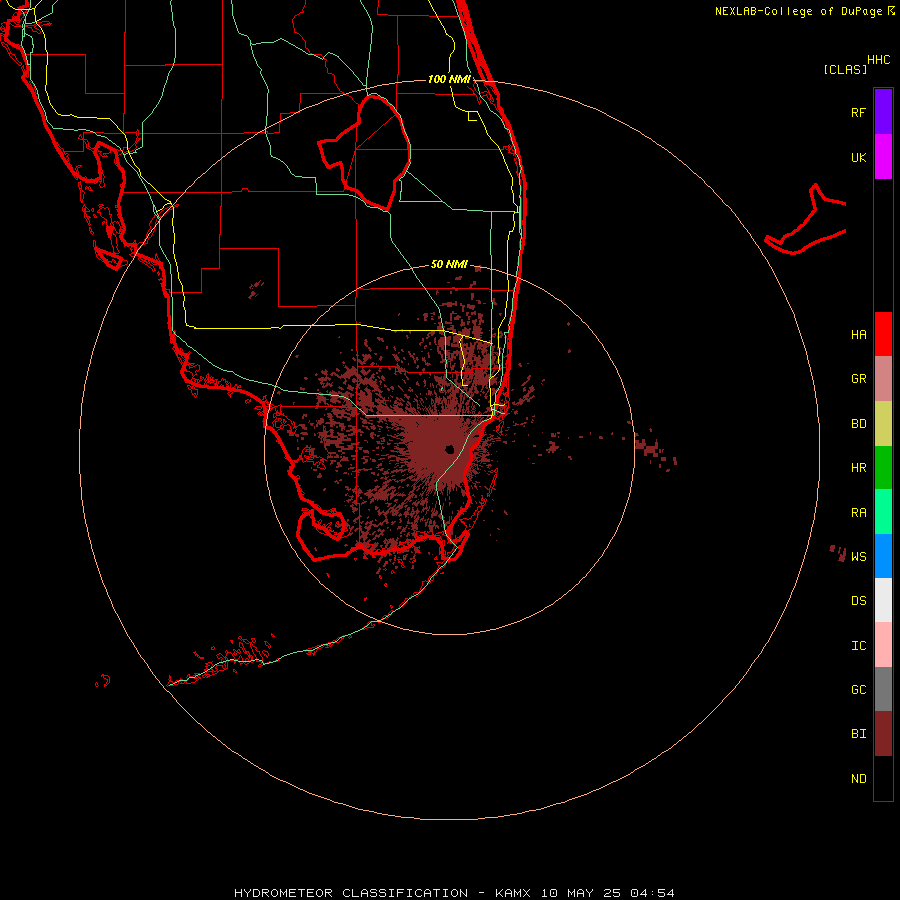Click the UK magenta legend swatch
The width and height of the screenshot is (900, 900).
(x=883, y=157)
